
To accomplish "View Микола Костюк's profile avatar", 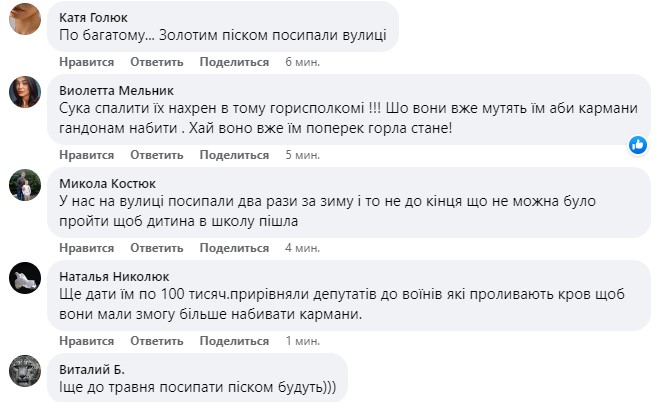I will tap(25, 185).
